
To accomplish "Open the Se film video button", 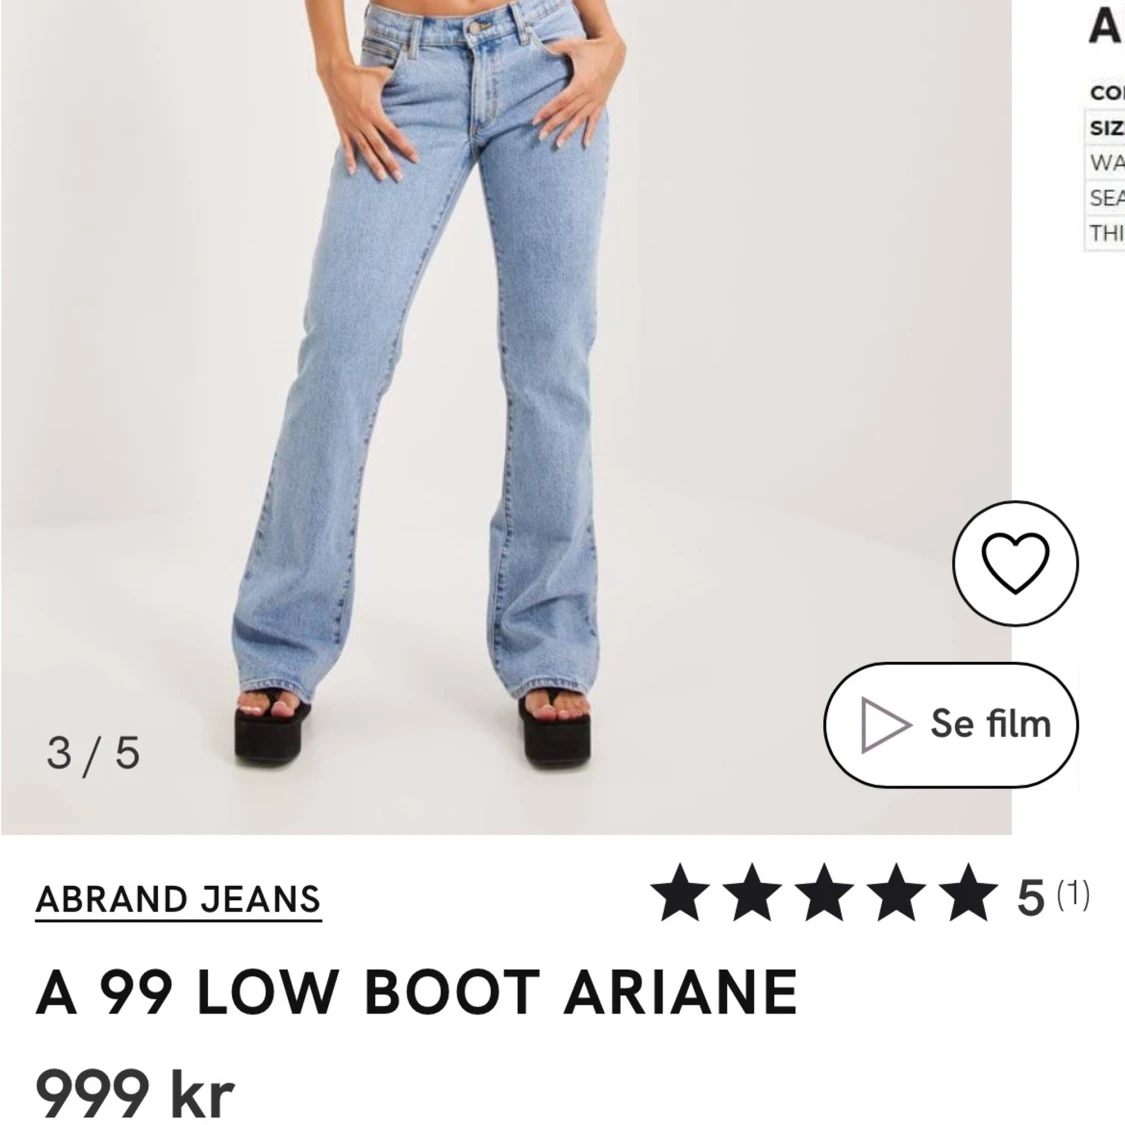I will tap(951, 725).
